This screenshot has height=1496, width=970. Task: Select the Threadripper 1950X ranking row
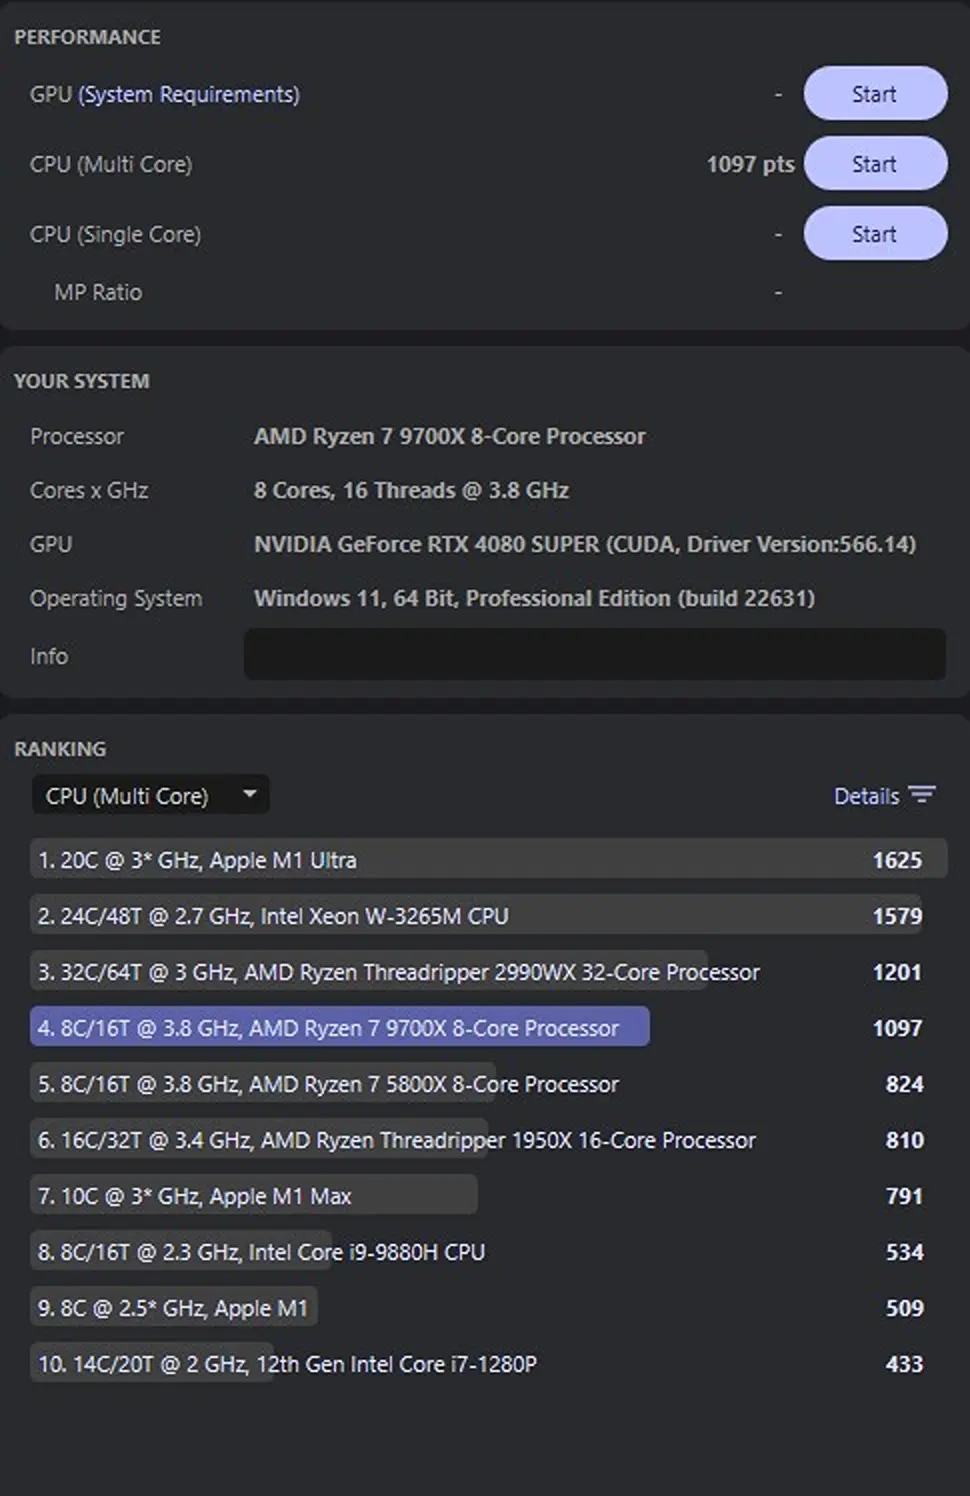coord(488,1140)
